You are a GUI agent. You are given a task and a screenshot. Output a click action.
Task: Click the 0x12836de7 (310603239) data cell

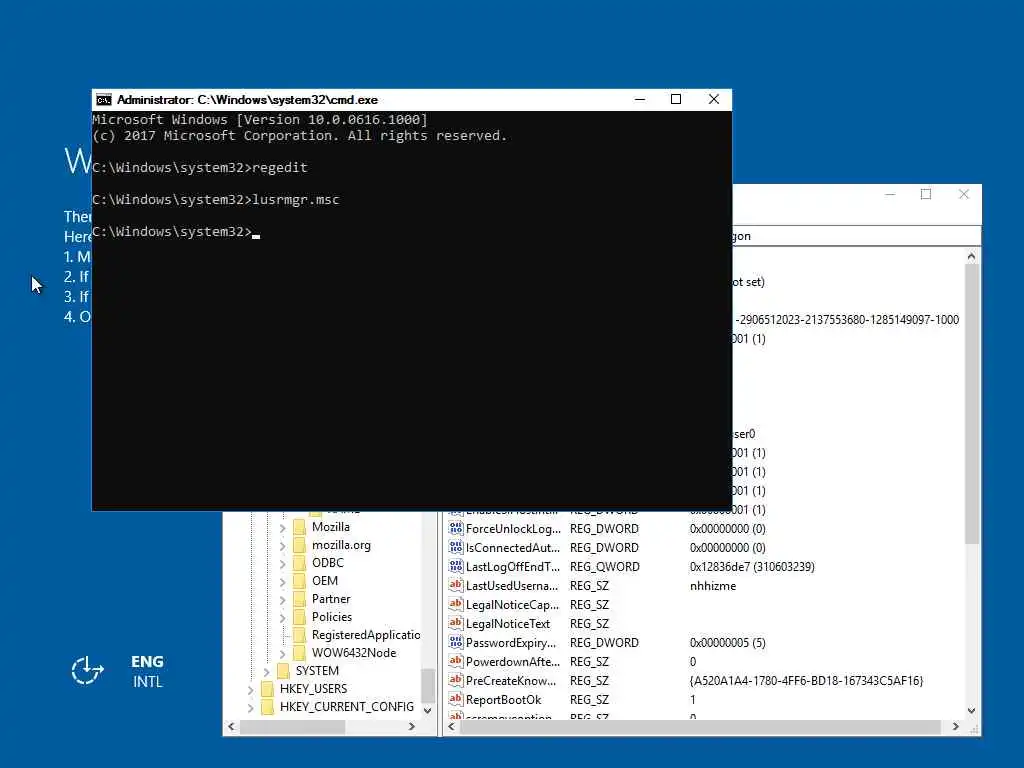752,567
